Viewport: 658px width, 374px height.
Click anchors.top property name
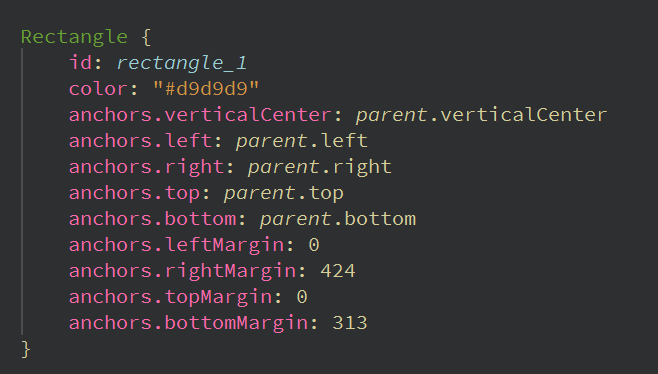pyautogui.click(x=134, y=193)
